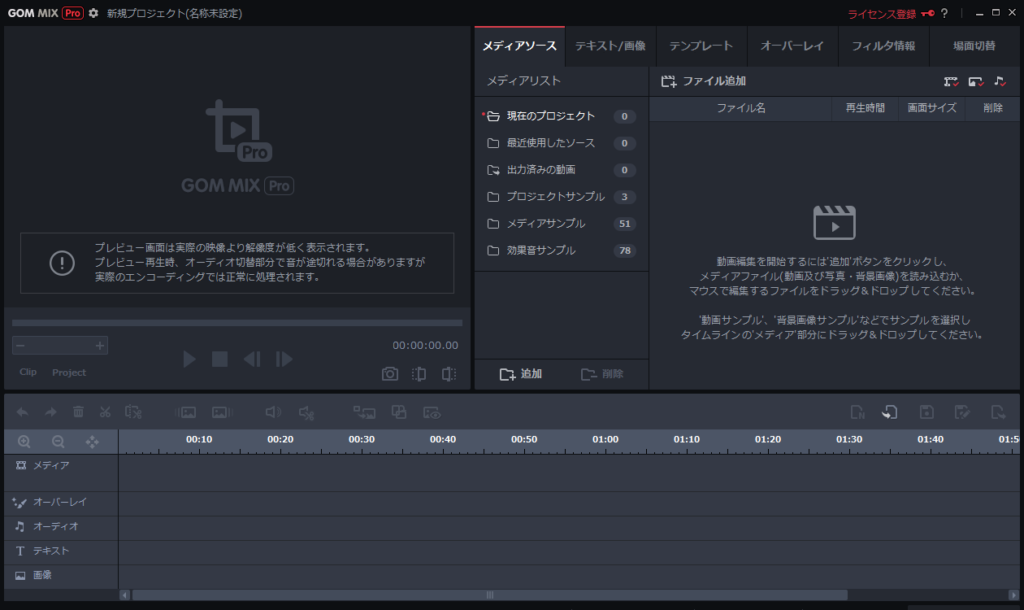The height and width of the screenshot is (610, 1024).
Task: Open フィルタ情報 tab
Action: tap(883, 46)
